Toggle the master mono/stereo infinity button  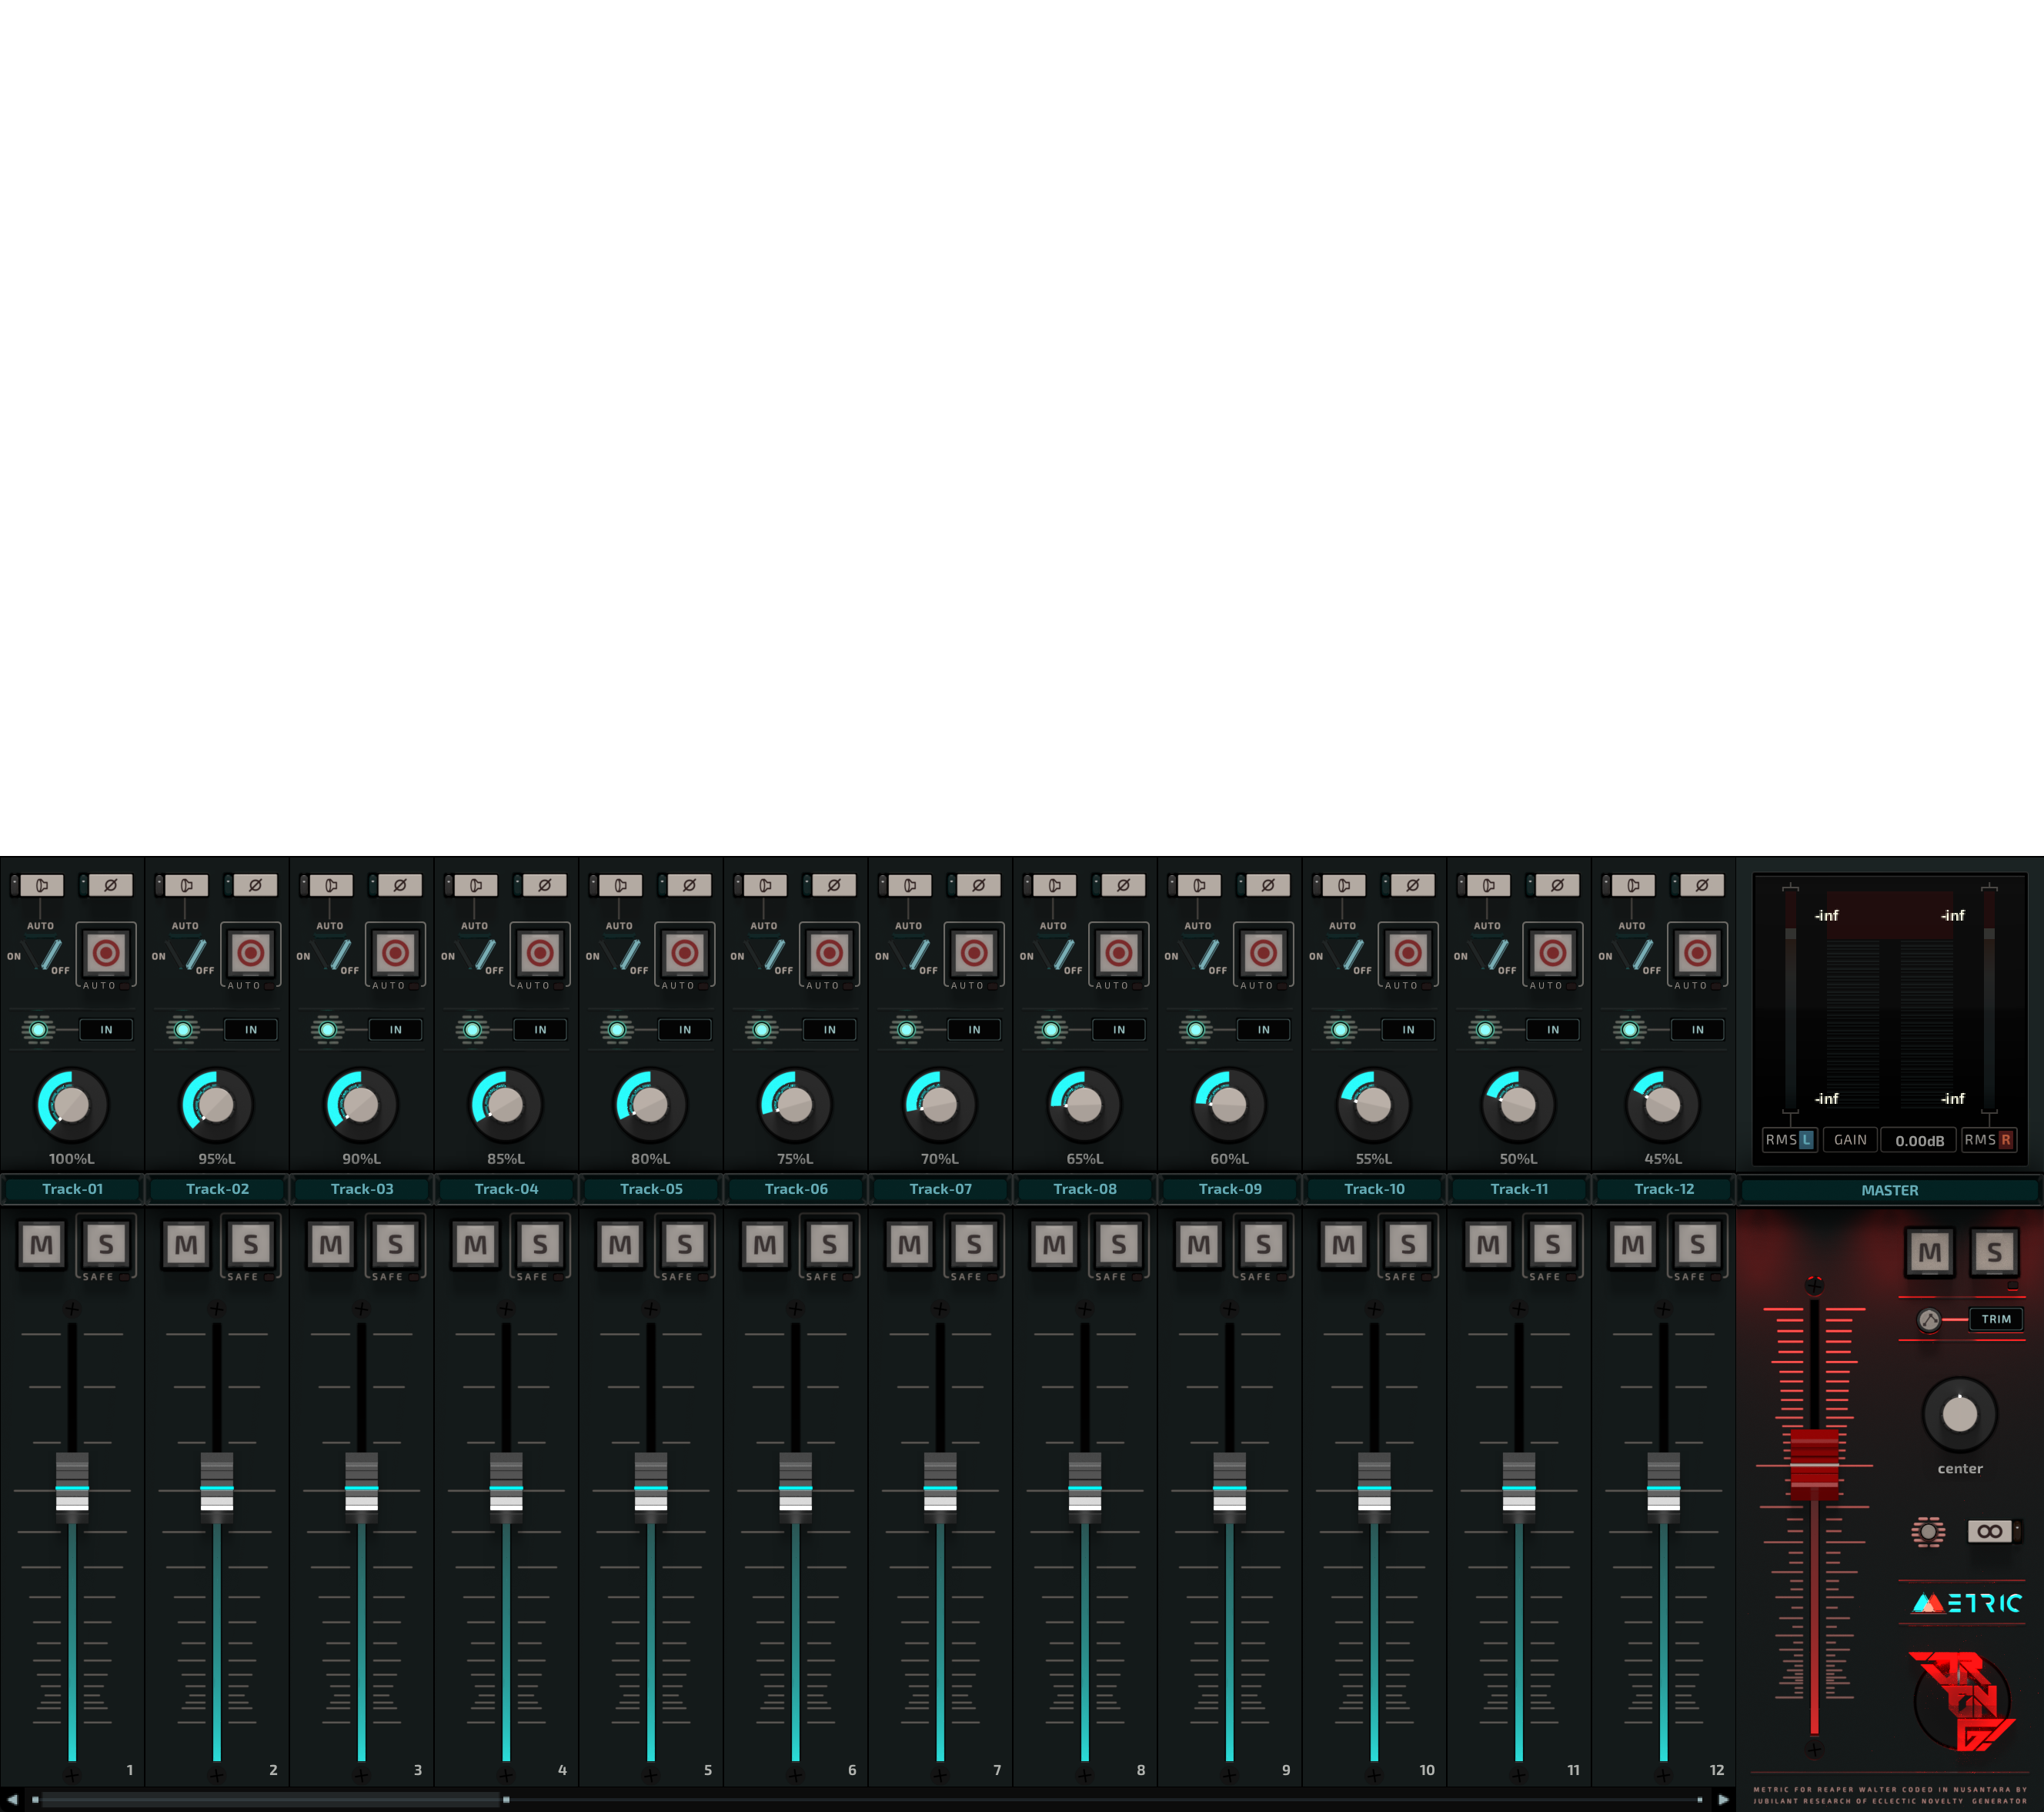click(x=1990, y=1531)
